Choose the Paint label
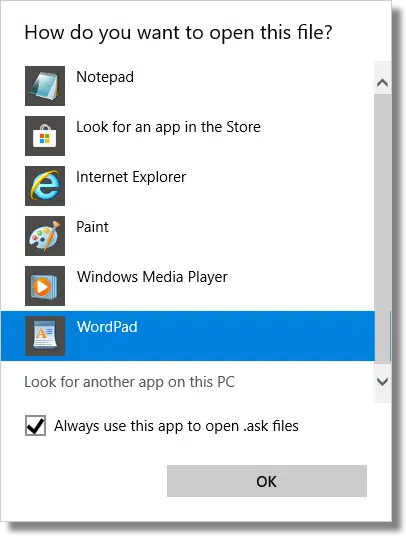Viewport: 406px width, 536px height. point(92,227)
